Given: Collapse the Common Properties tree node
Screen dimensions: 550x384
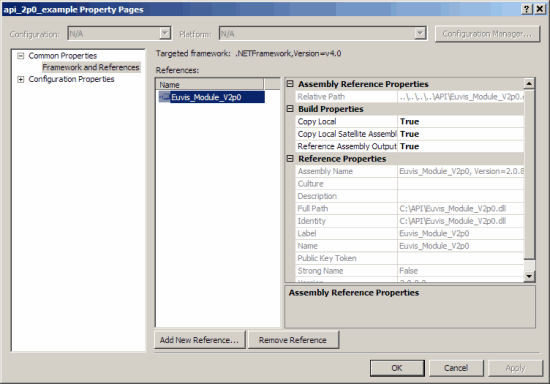Looking at the screenshot, I should coord(21,56).
